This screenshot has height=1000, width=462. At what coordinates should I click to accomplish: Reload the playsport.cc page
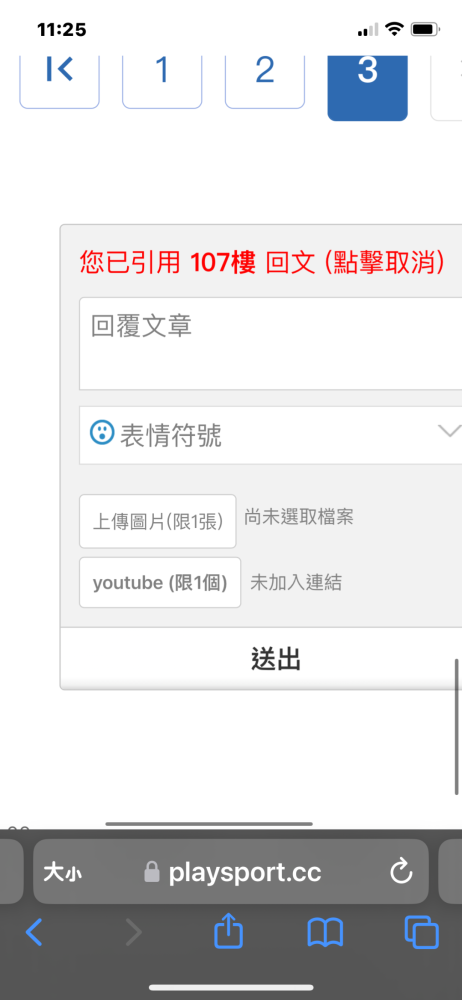click(401, 872)
